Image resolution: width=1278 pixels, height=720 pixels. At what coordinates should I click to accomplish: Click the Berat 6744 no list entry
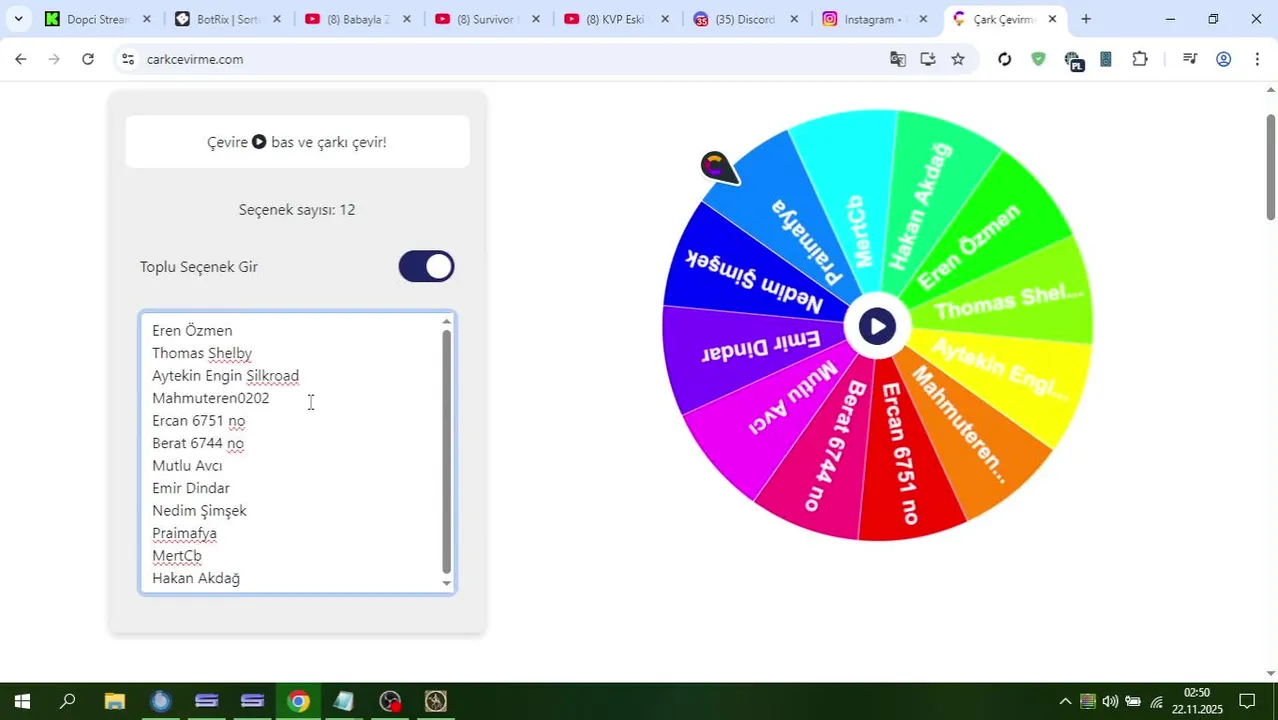coord(198,443)
